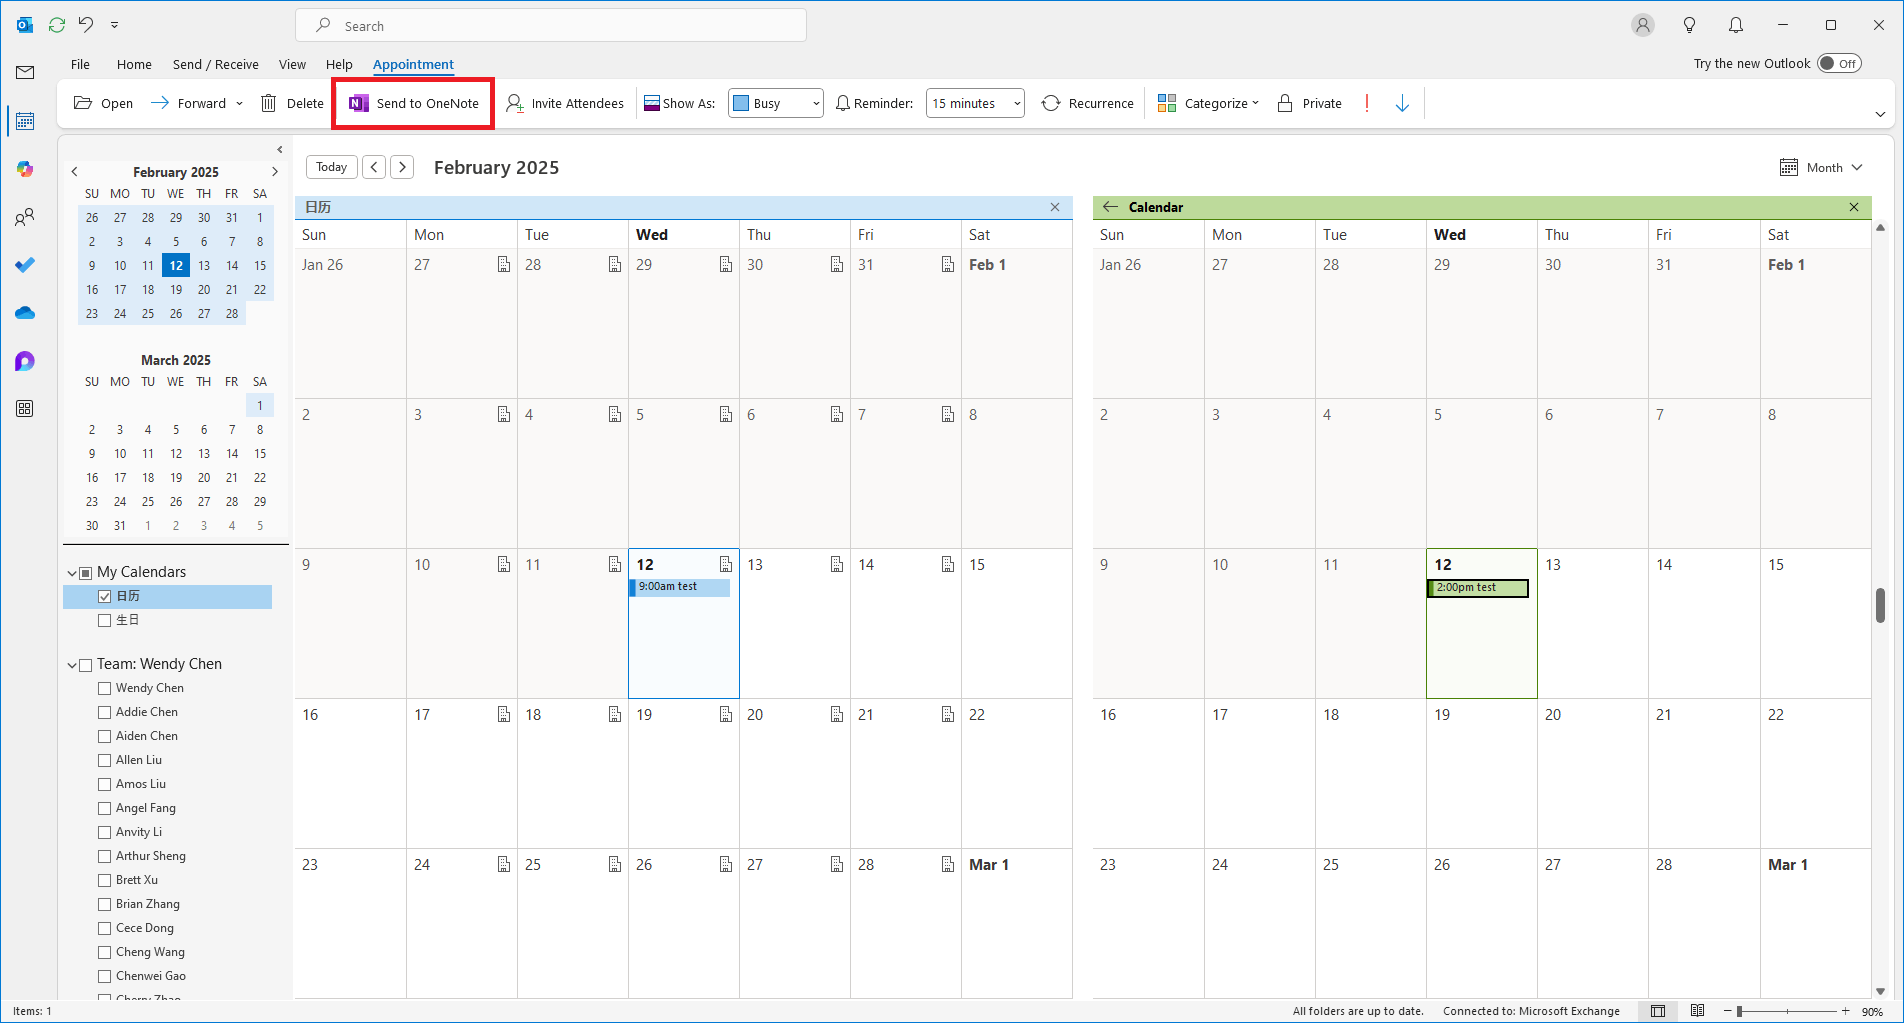1904x1023 pixels.
Task: Open To Do from the navigation bar
Action: 24,265
